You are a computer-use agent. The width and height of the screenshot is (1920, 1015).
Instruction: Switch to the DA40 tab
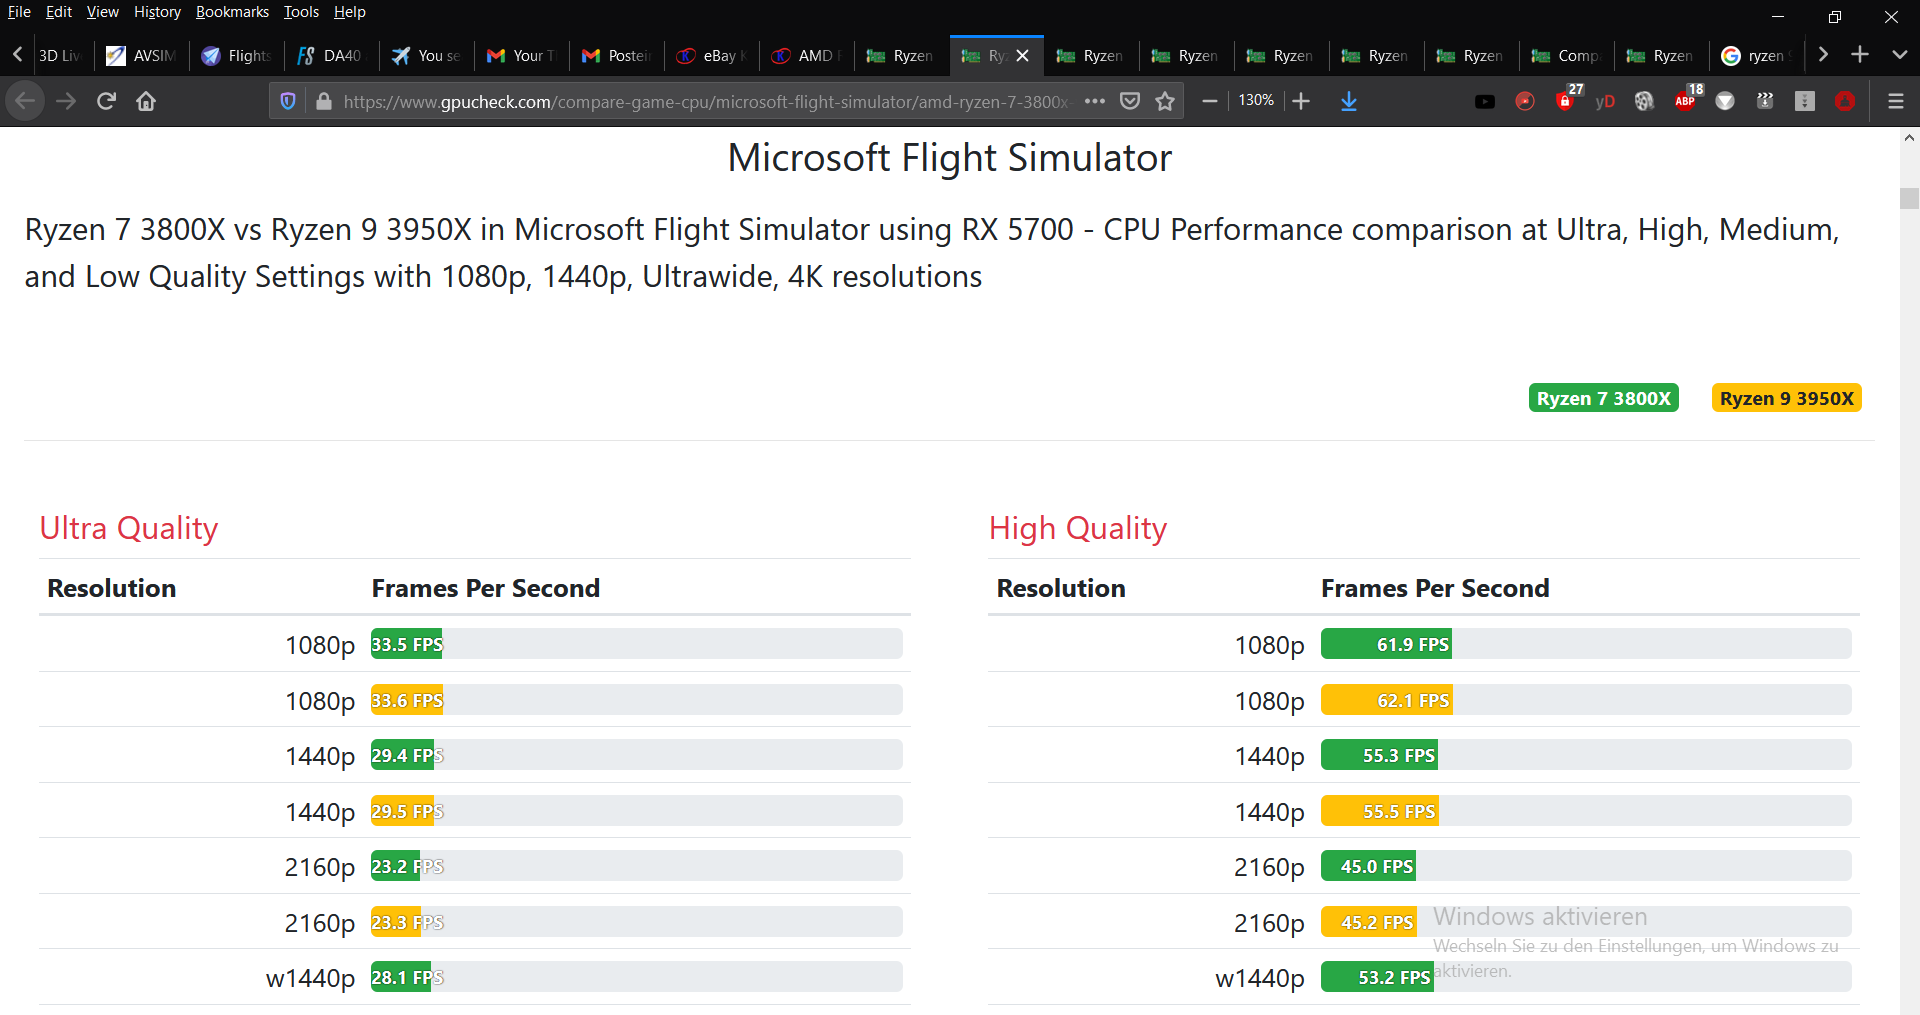(x=331, y=56)
